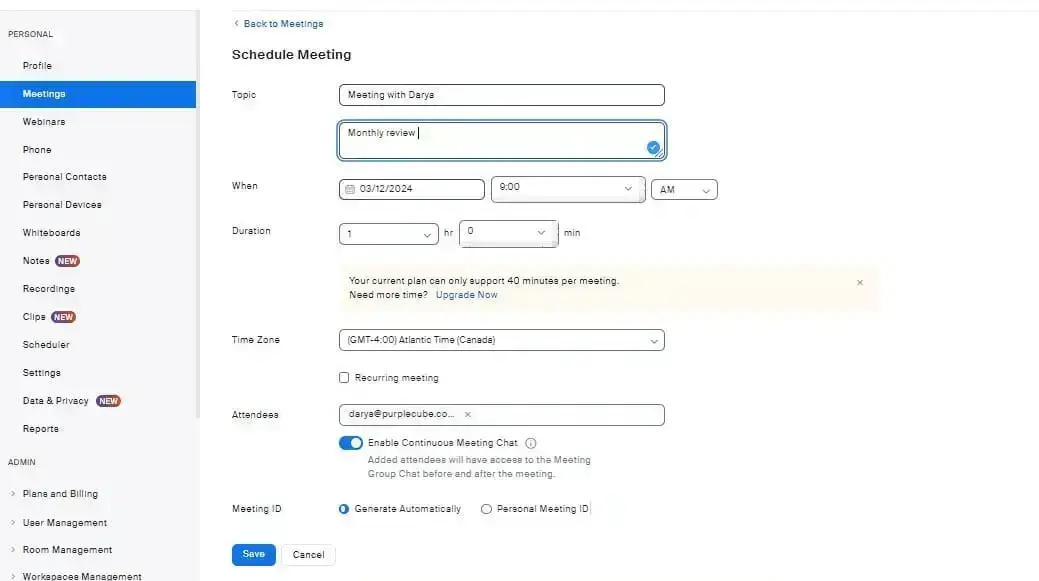Click the meeting Topic input field
This screenshot has height=581, width=1039.
tap(501, 95)
